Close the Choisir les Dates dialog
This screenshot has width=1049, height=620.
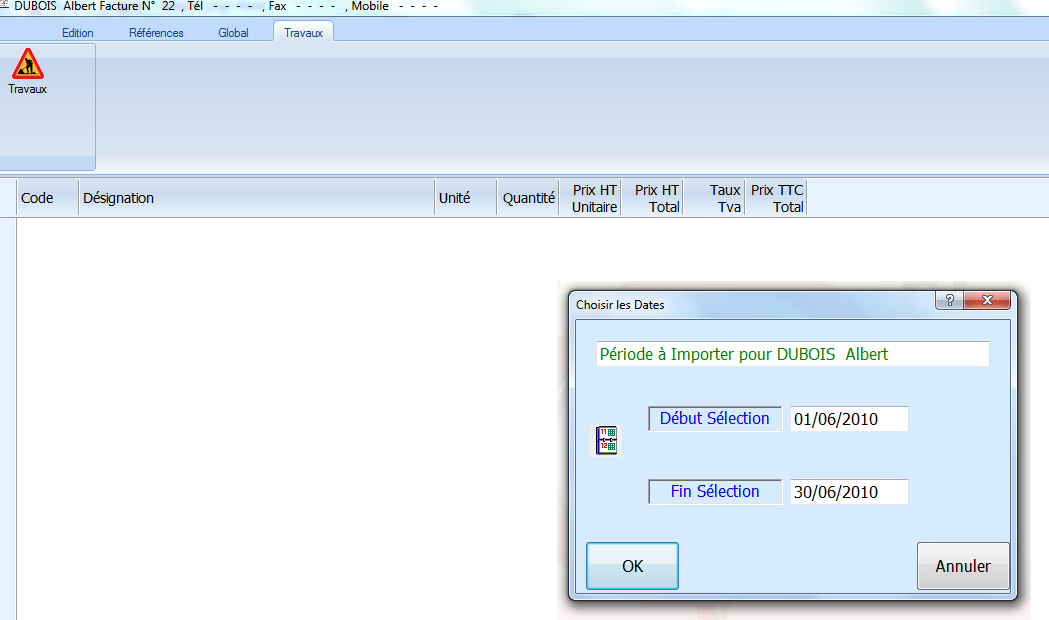(987, 301)
